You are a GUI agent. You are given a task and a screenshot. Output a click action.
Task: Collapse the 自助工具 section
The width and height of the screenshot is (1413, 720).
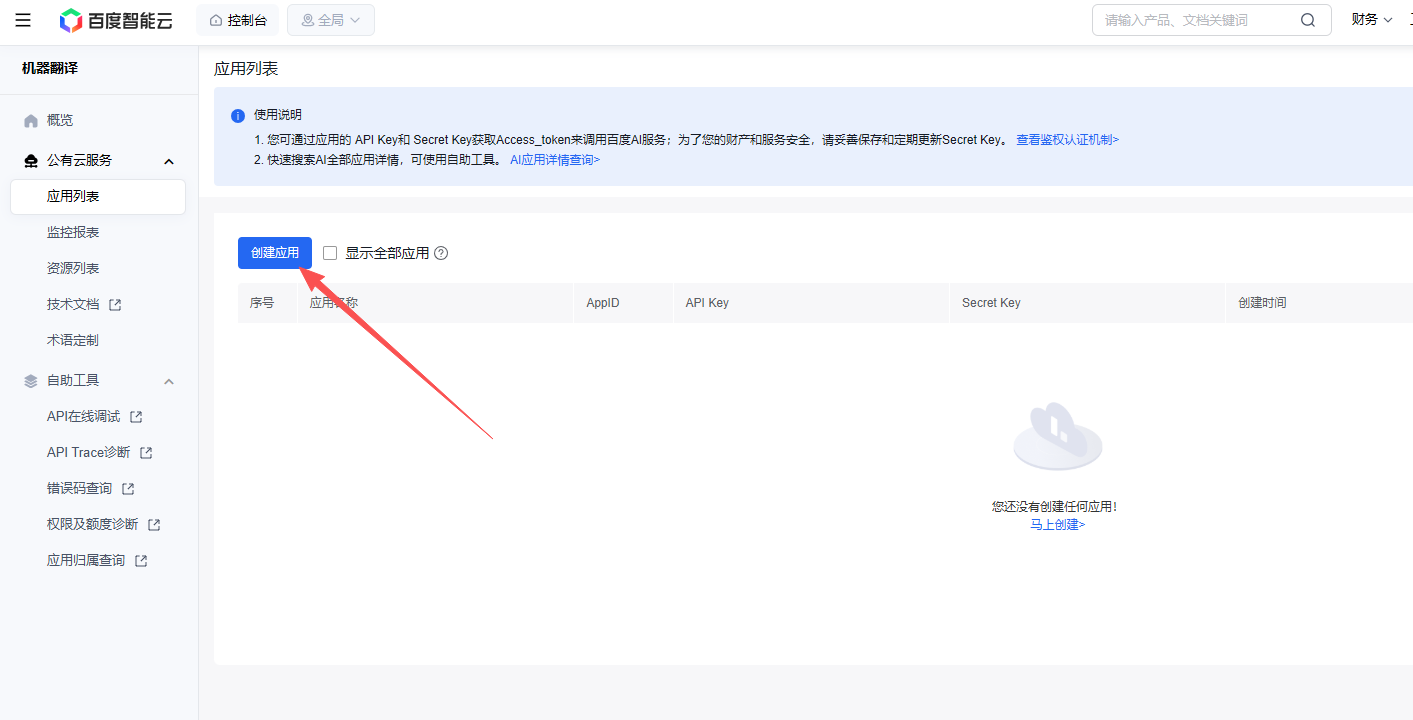(x=169, y=381)
